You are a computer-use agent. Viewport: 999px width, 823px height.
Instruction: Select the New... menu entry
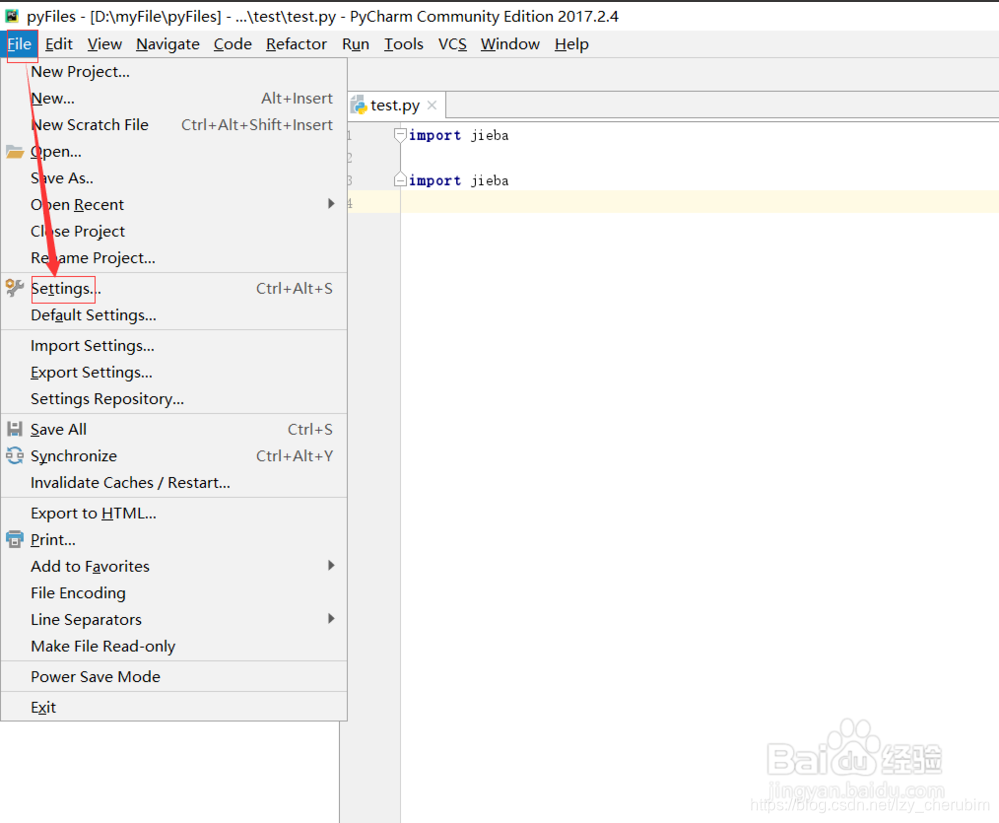point(174,99)
